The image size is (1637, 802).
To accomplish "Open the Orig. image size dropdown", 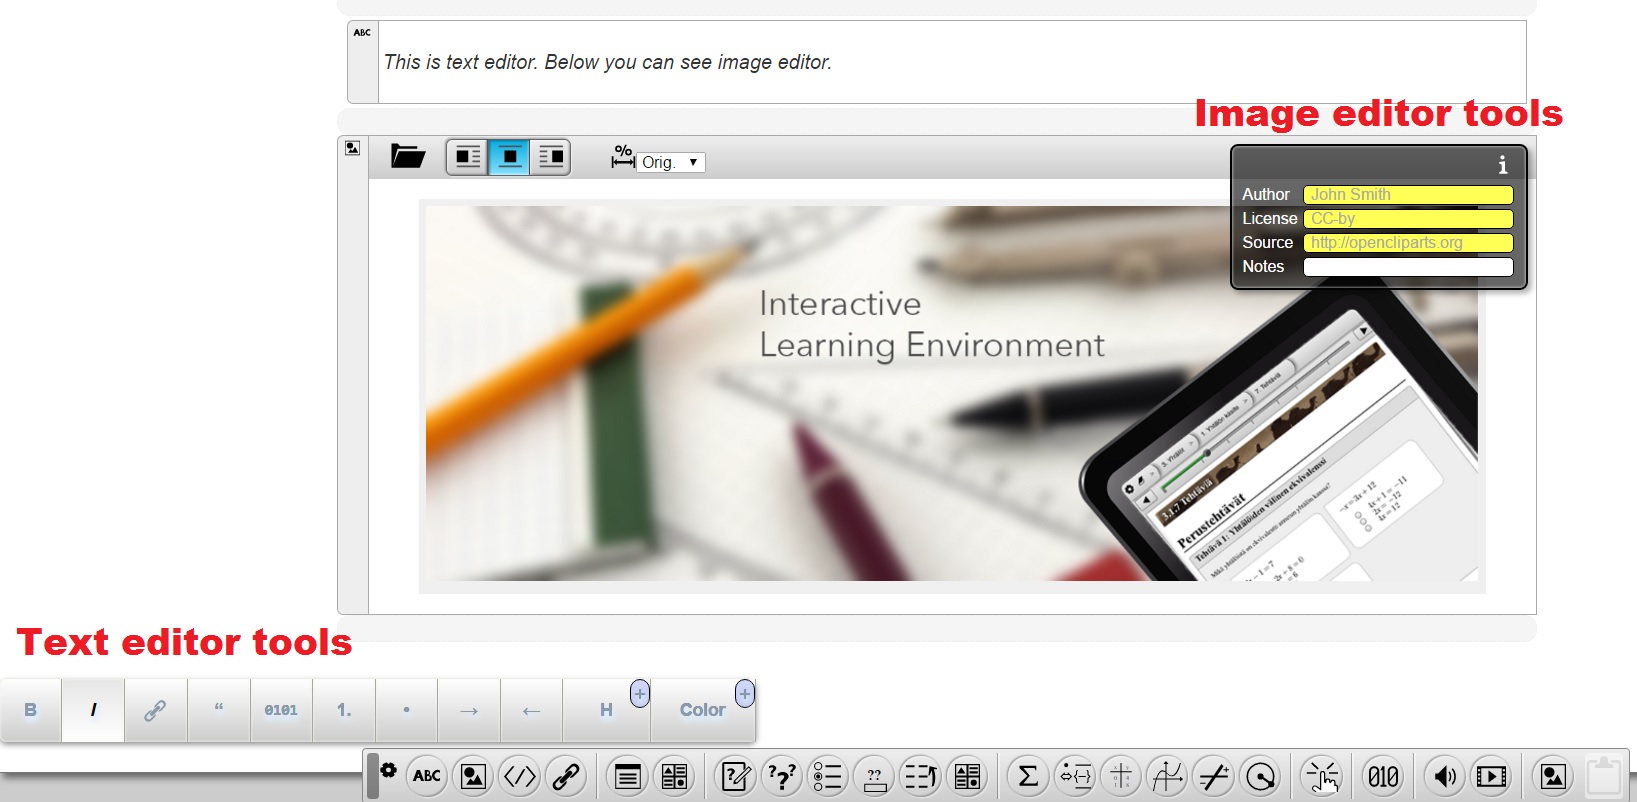I will (x=670, y=162).
